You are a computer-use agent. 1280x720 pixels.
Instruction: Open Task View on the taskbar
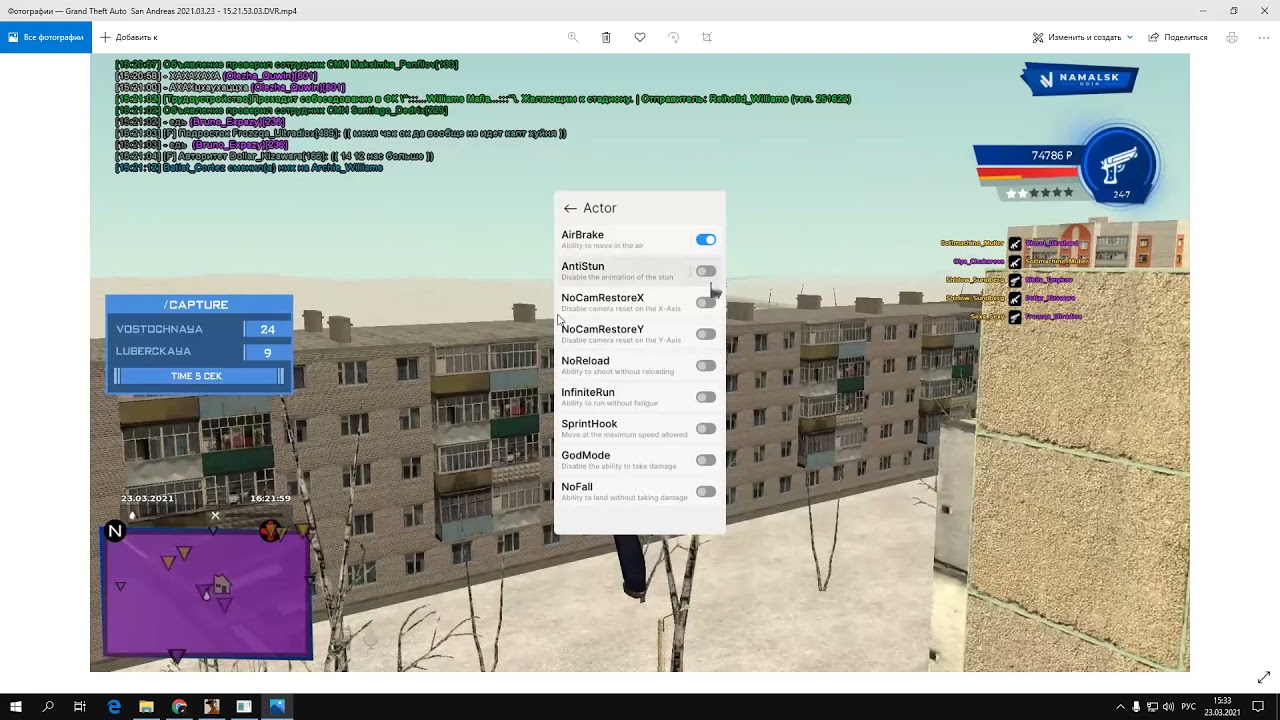coord(80,706)
